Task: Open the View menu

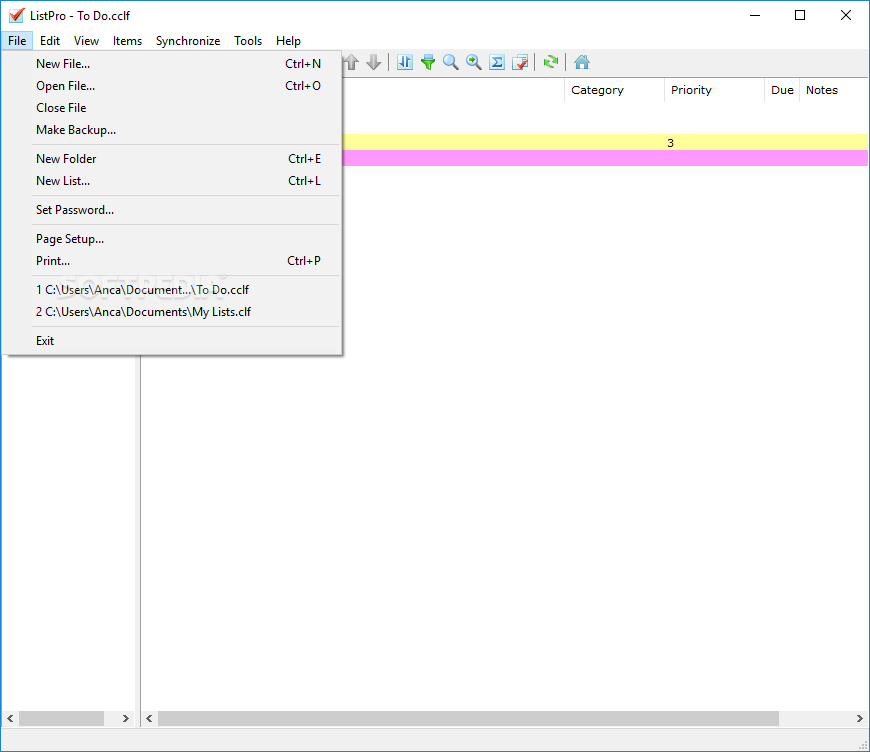Action: [87, 41]
